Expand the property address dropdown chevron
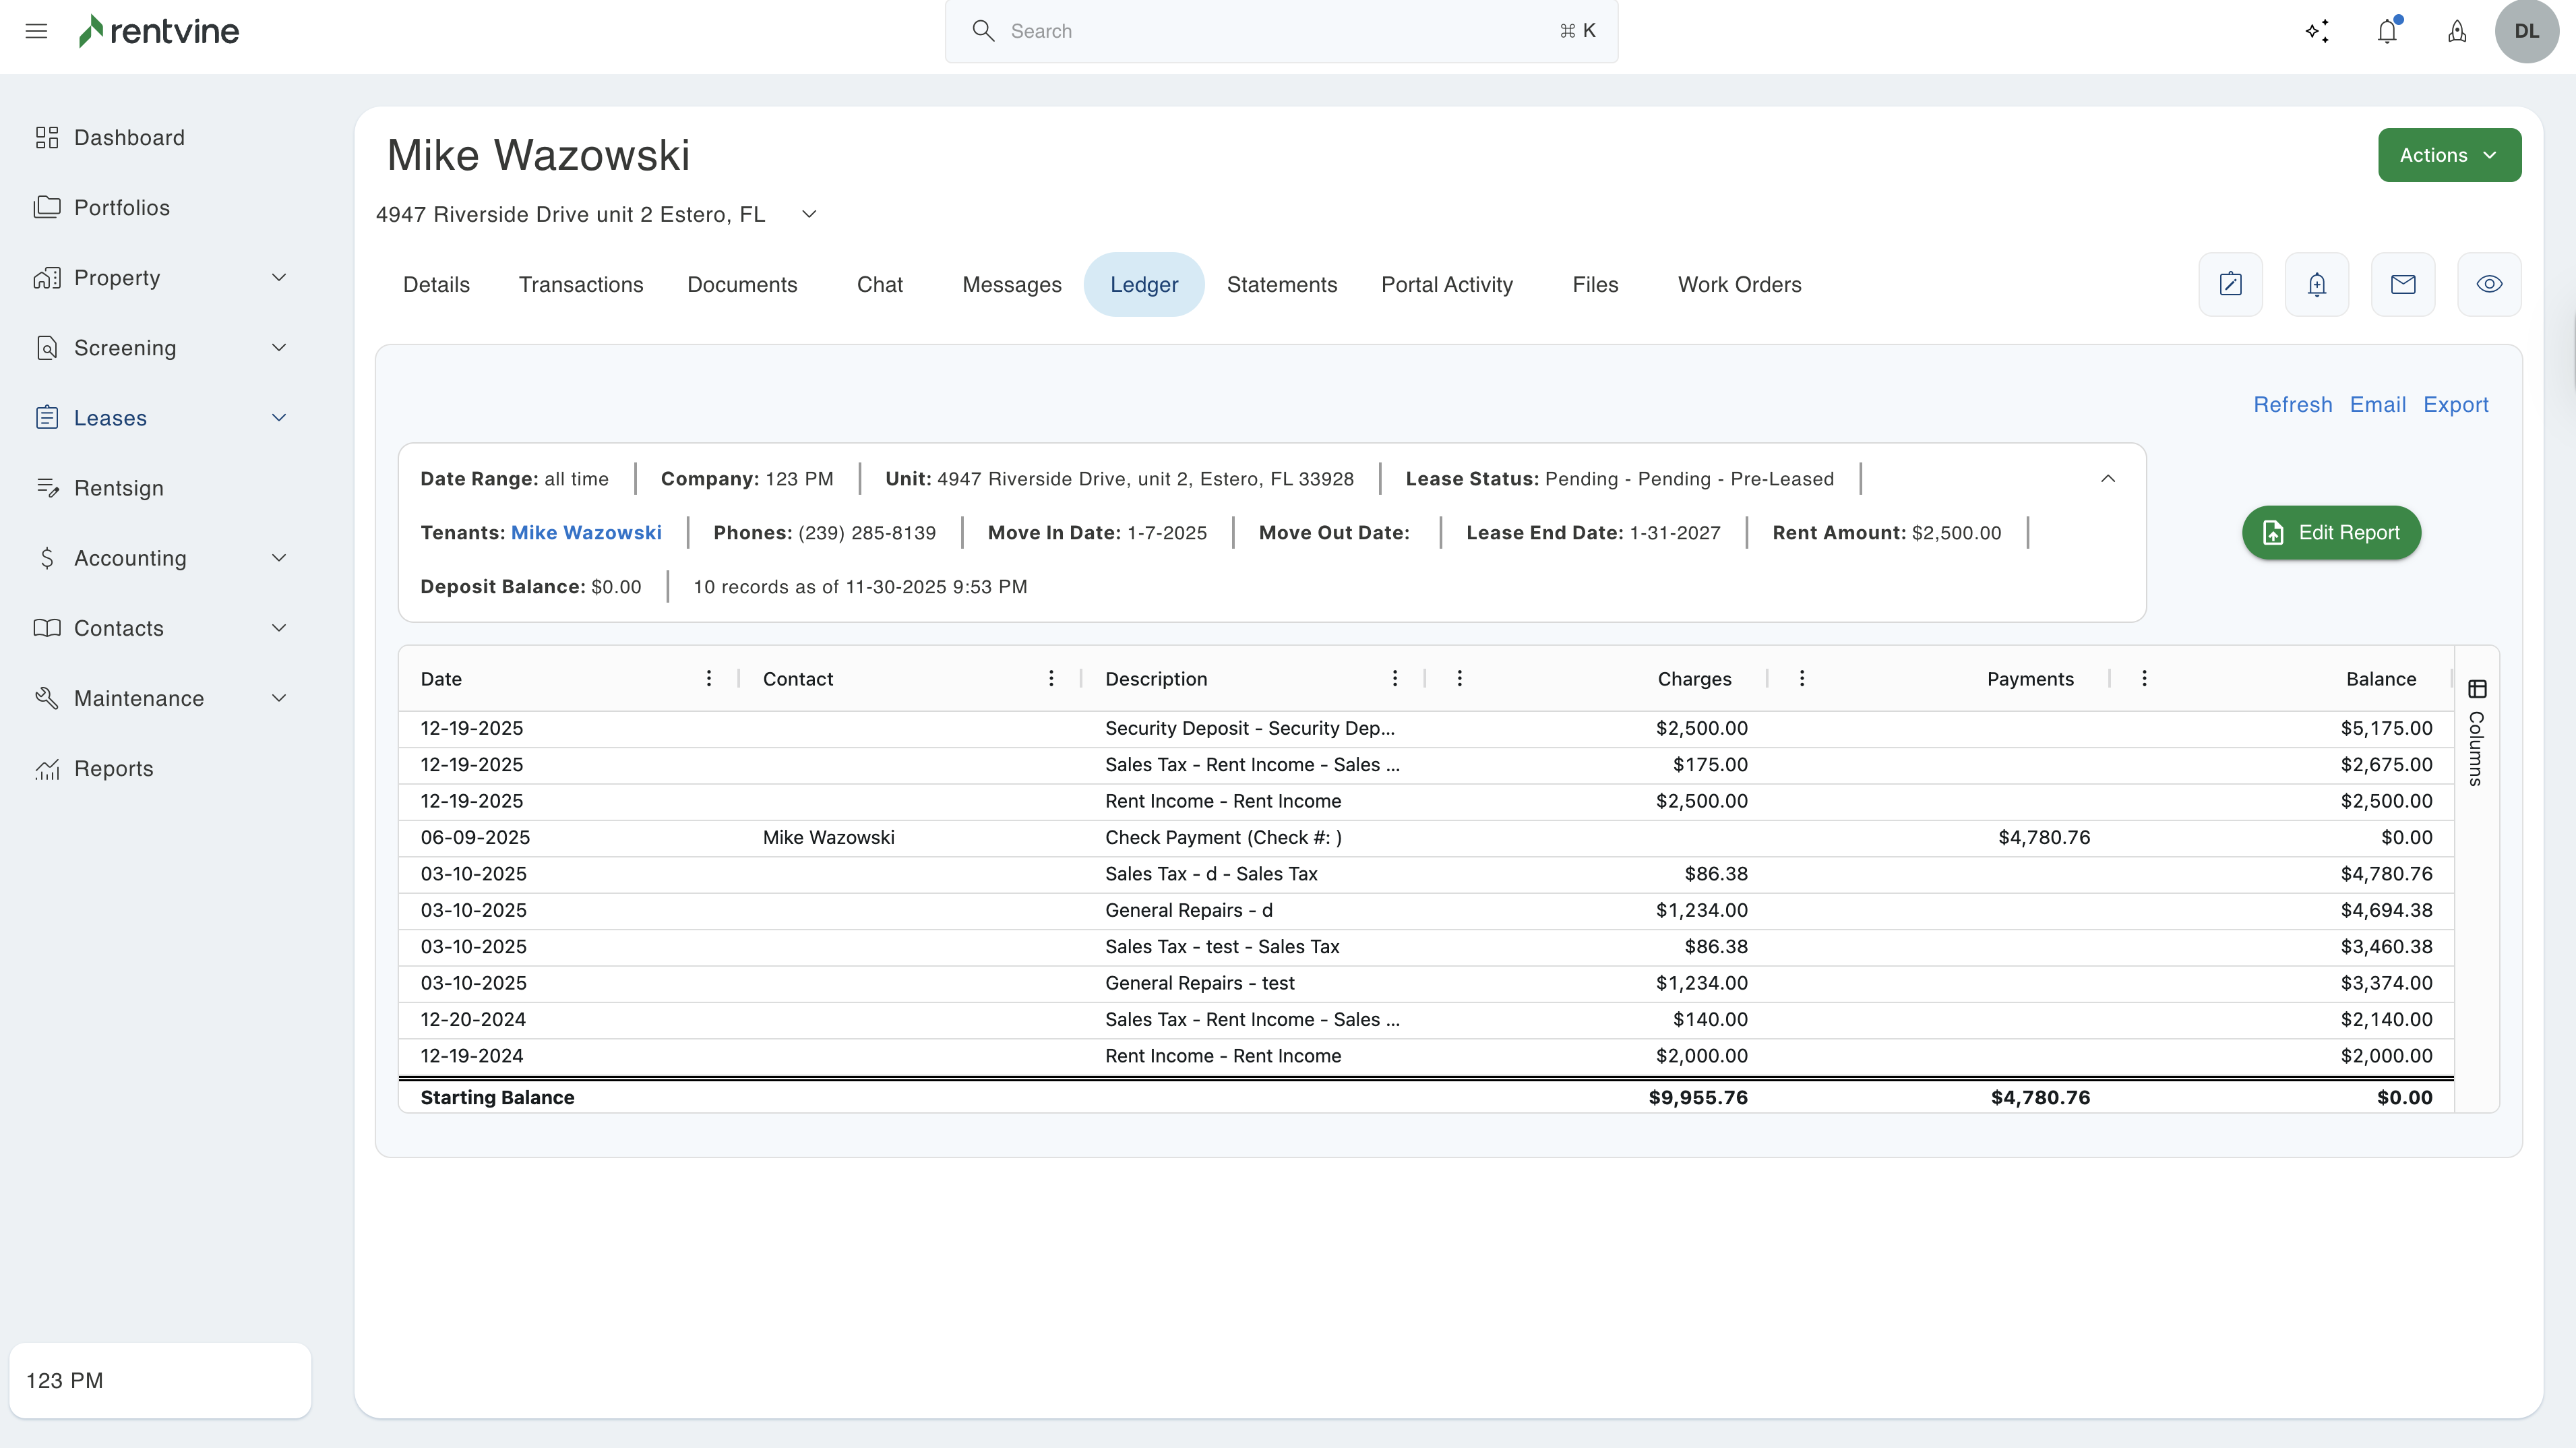 809,214
